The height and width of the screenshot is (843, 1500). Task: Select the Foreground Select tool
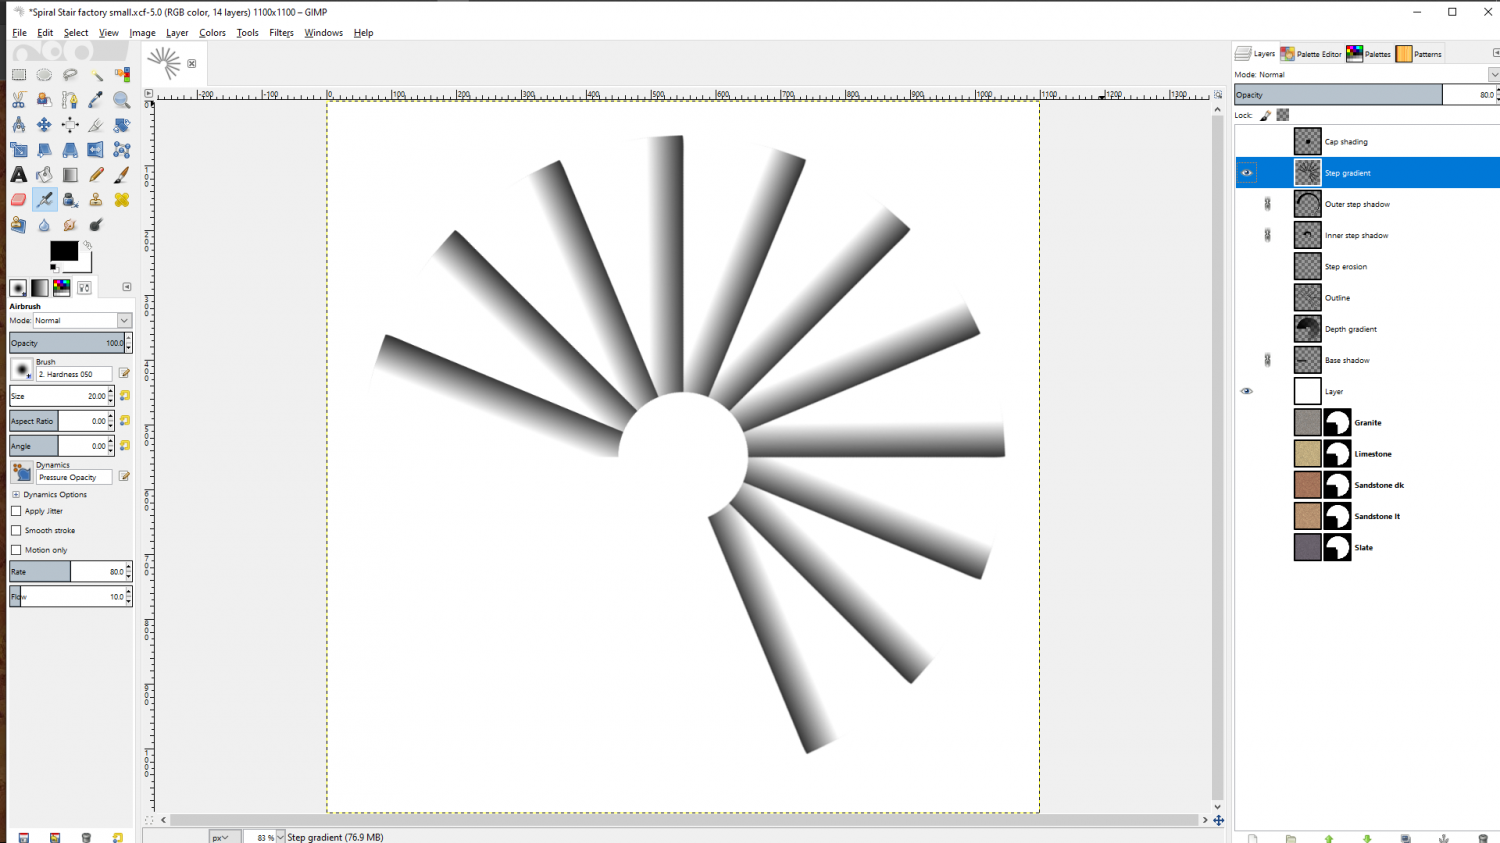point(44,100)
